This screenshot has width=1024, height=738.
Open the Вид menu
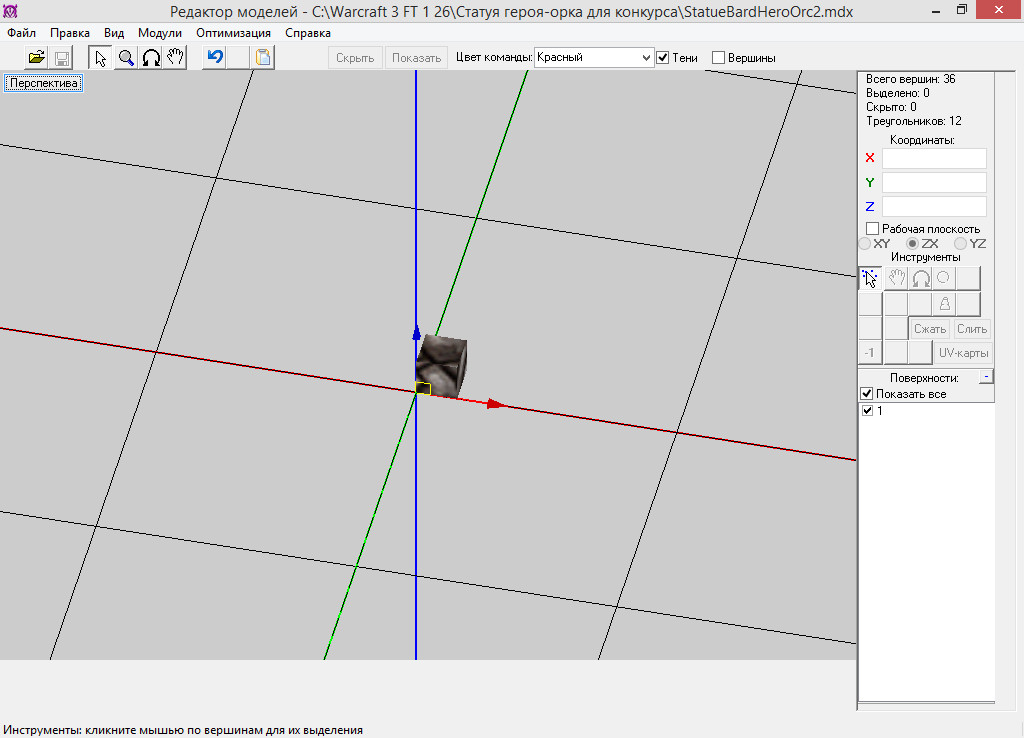pos(114,33)
